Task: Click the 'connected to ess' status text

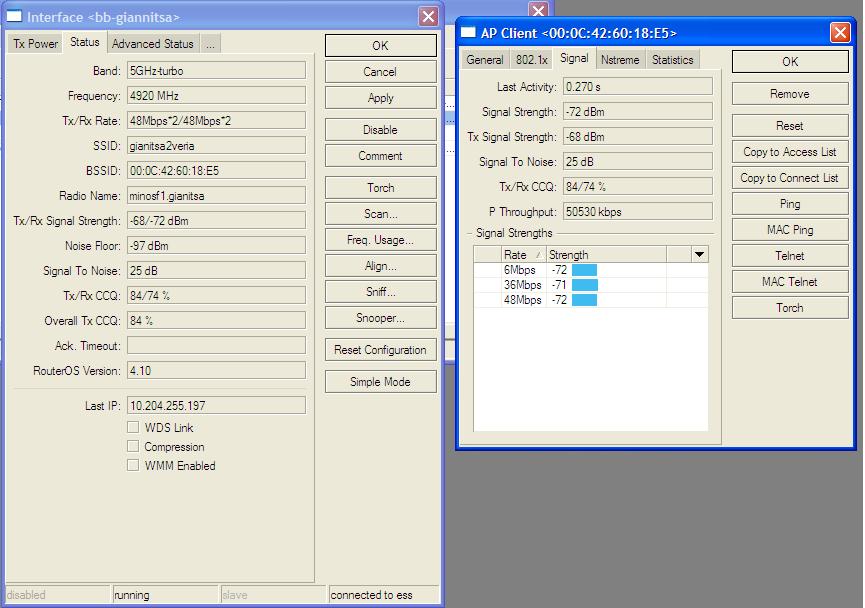Action: (371, 595)
